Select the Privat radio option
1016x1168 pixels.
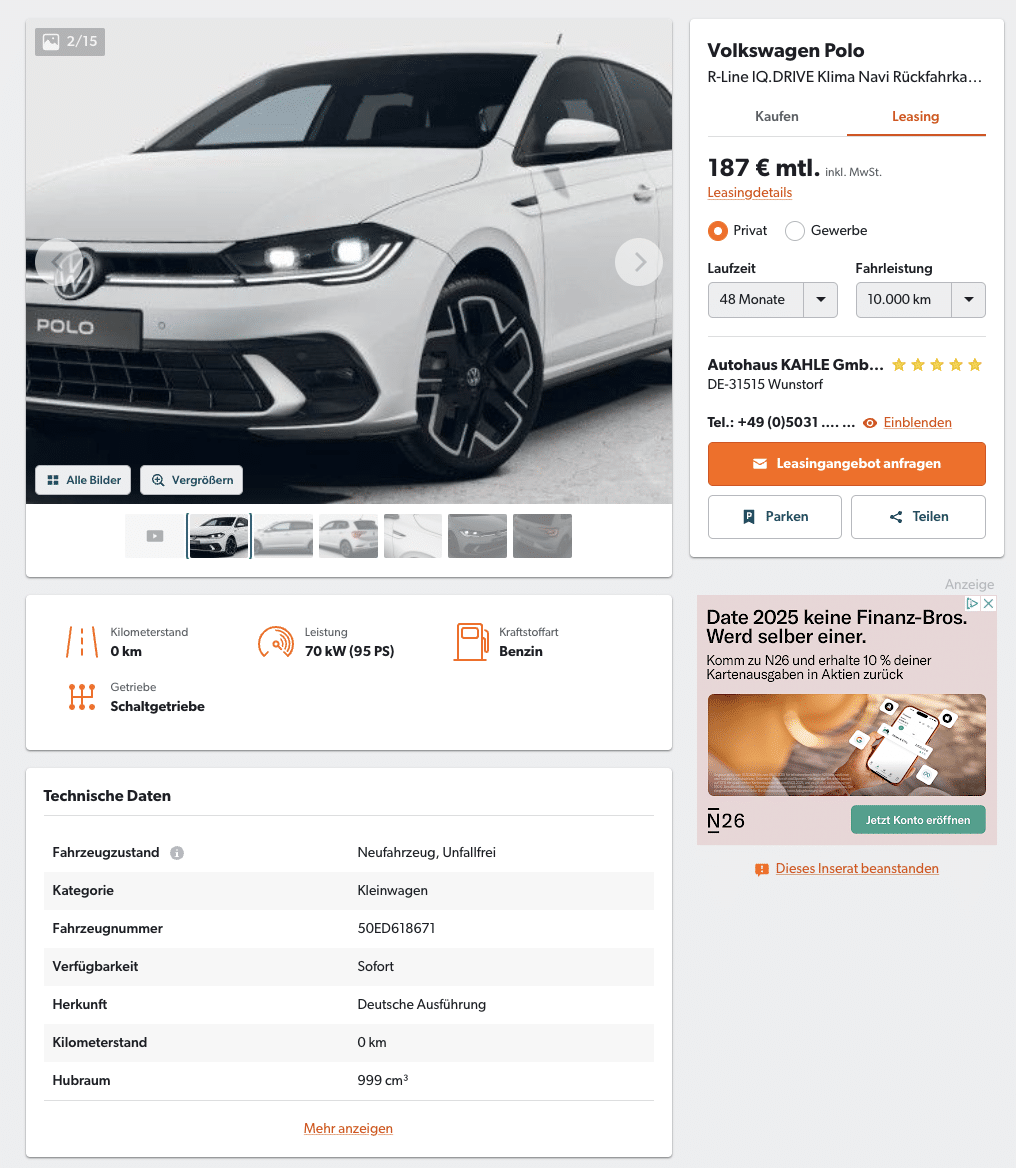717,231
